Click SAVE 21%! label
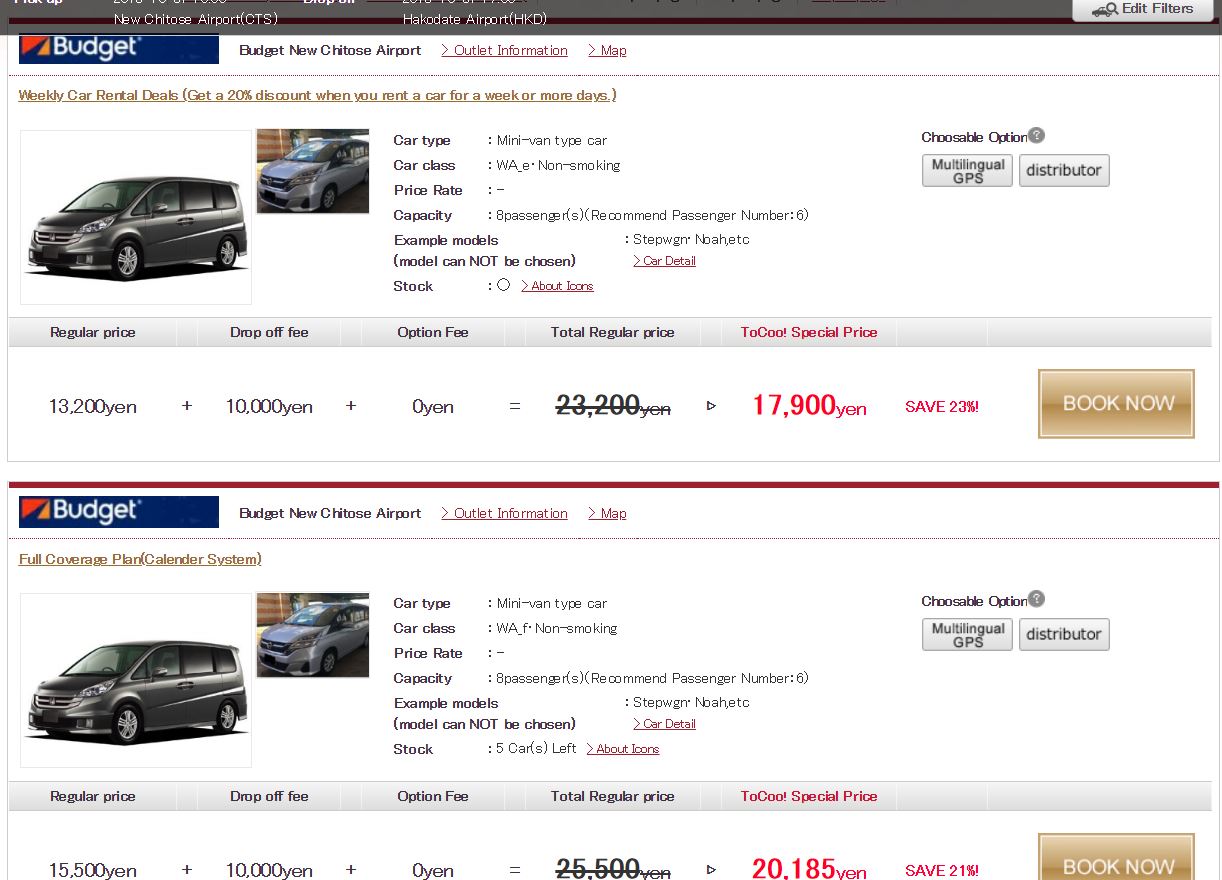This screenshot has width=1222, height=880. [942, 870]
